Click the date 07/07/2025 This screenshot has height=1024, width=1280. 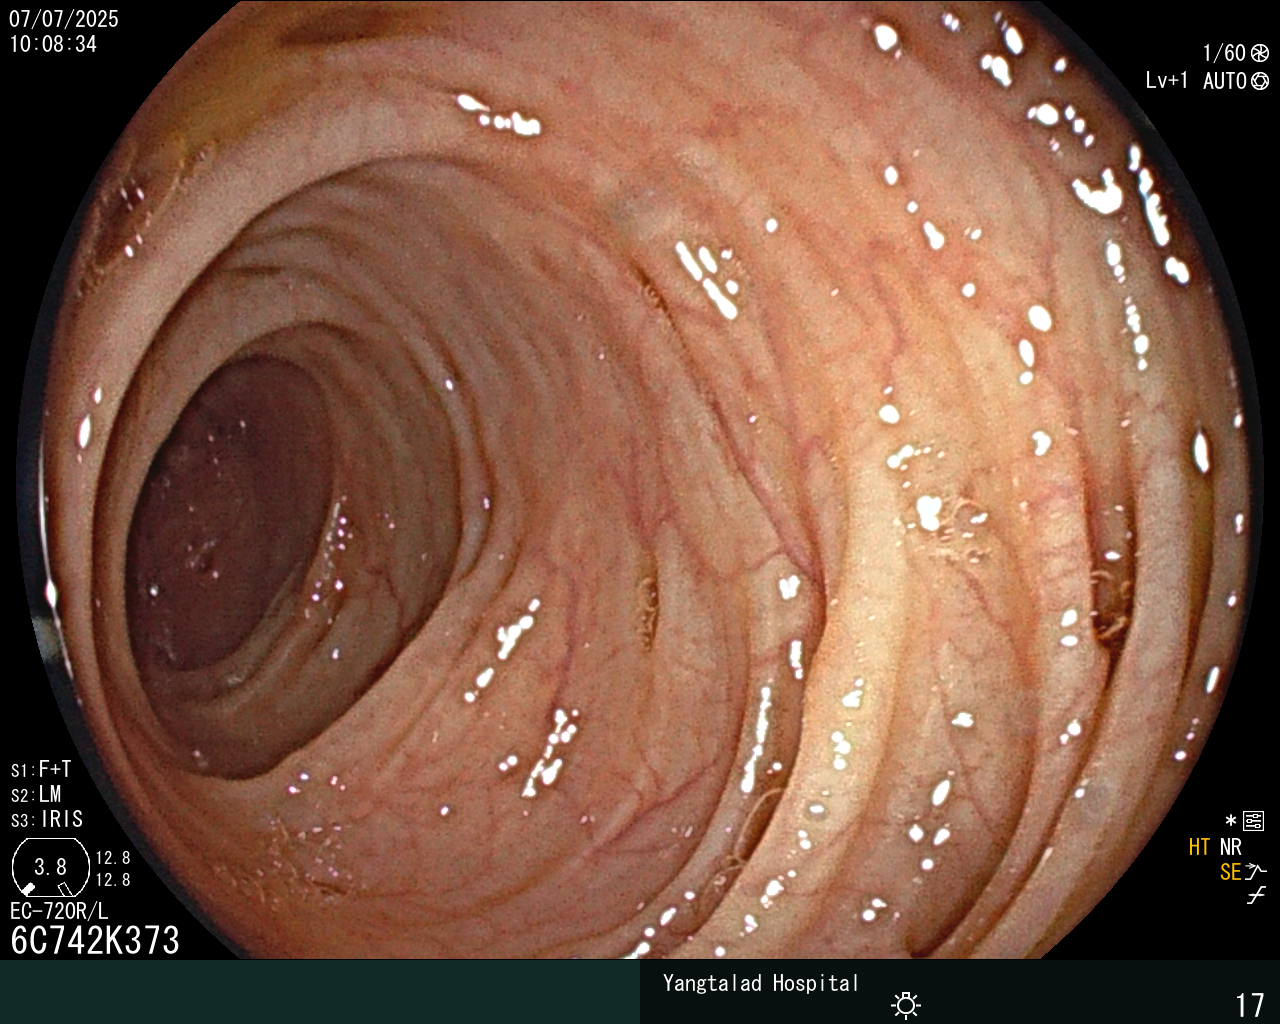64,19
